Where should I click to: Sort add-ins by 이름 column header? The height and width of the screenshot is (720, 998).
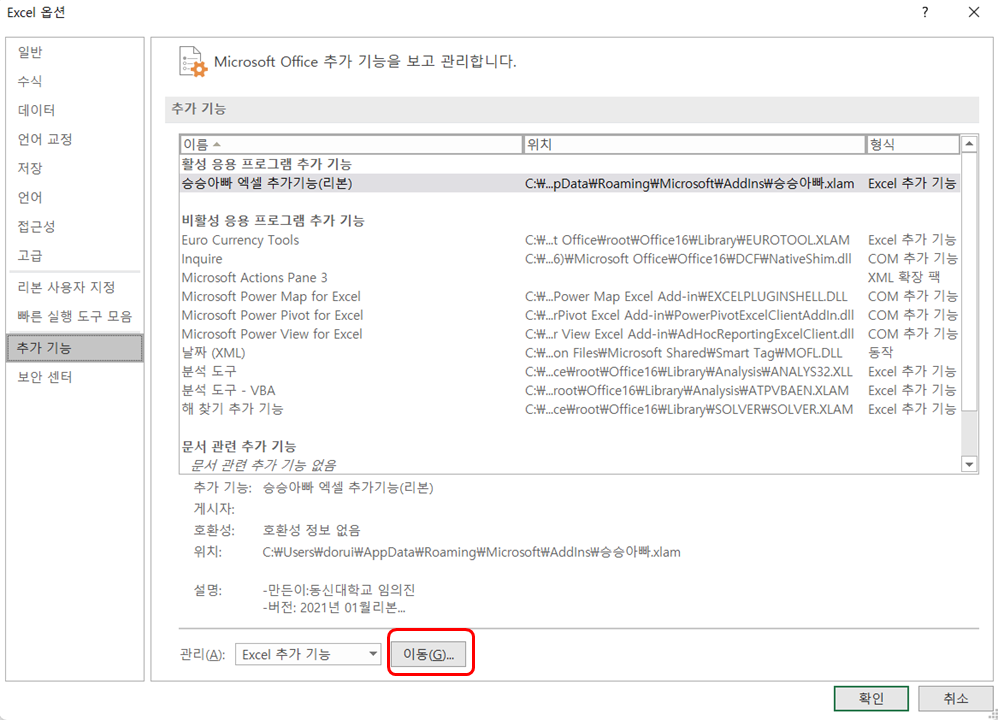tap(351, 145)
